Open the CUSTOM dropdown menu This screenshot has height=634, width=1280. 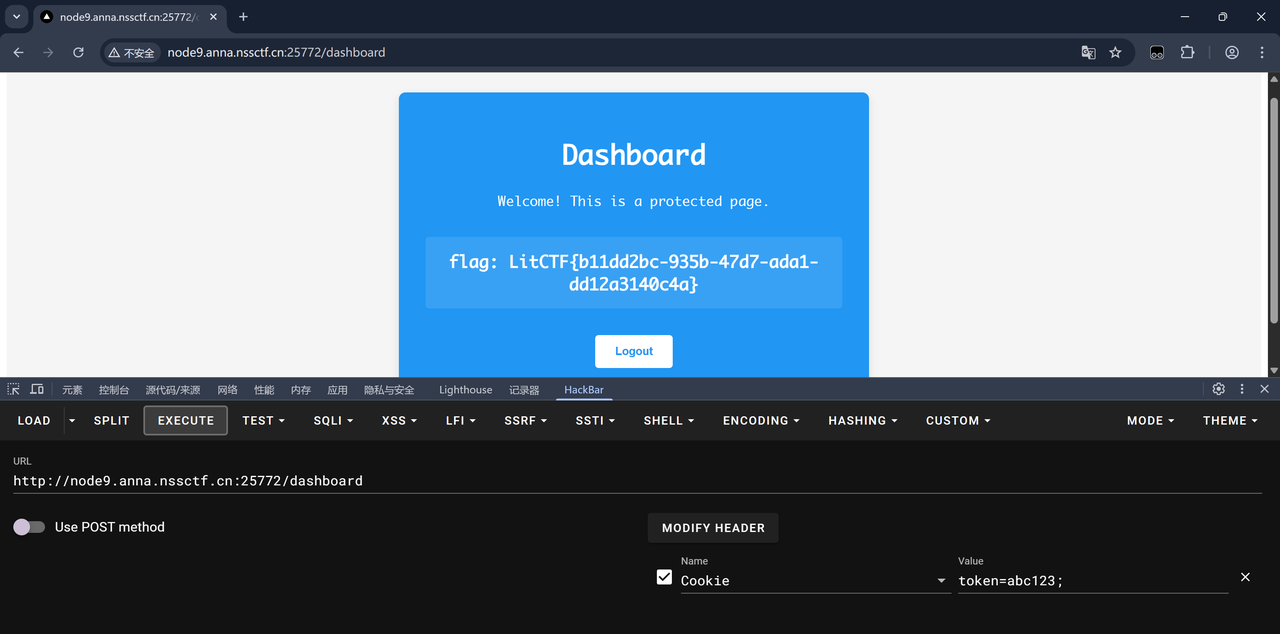[x=958, y=421]
